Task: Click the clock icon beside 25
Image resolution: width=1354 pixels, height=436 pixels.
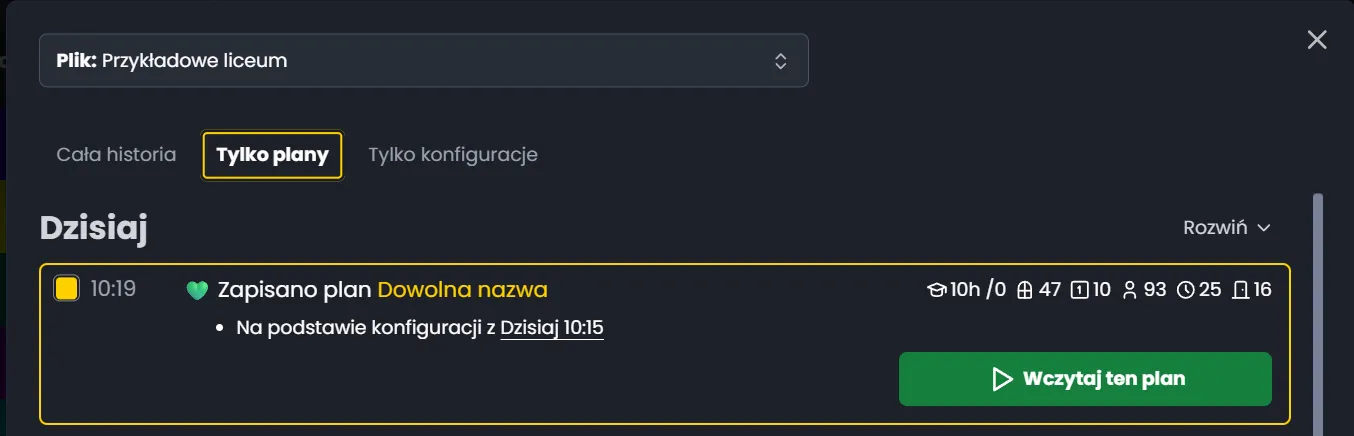Action: coord(1185,290)
